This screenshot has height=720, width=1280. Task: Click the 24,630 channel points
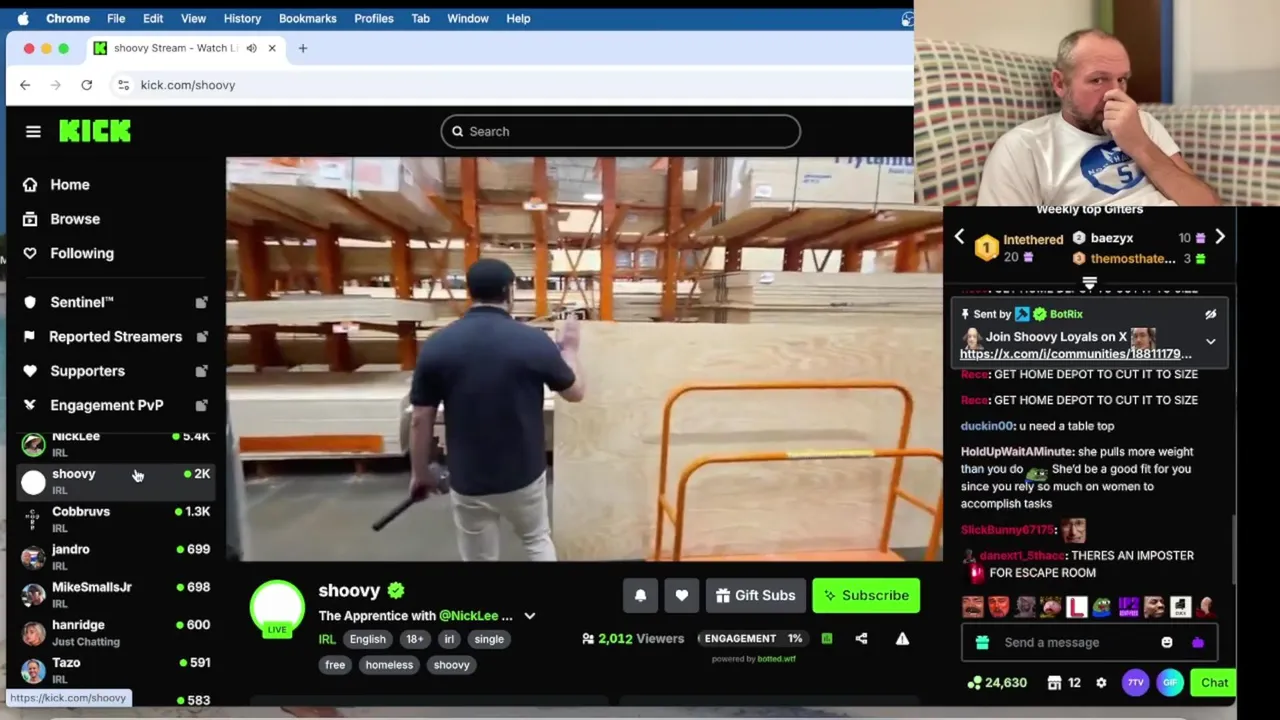pos(997,683)
